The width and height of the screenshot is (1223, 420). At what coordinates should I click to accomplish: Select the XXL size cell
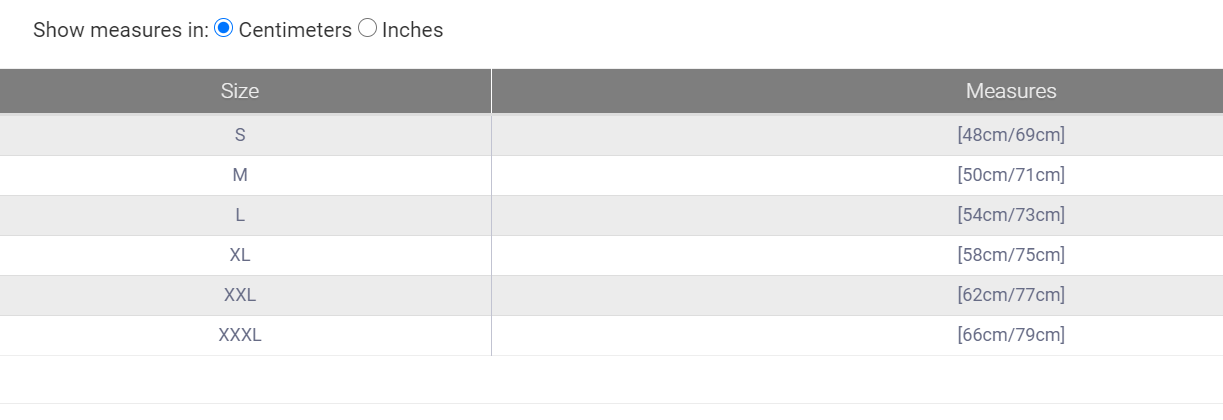pyautogui.click(x=240, y=295)
